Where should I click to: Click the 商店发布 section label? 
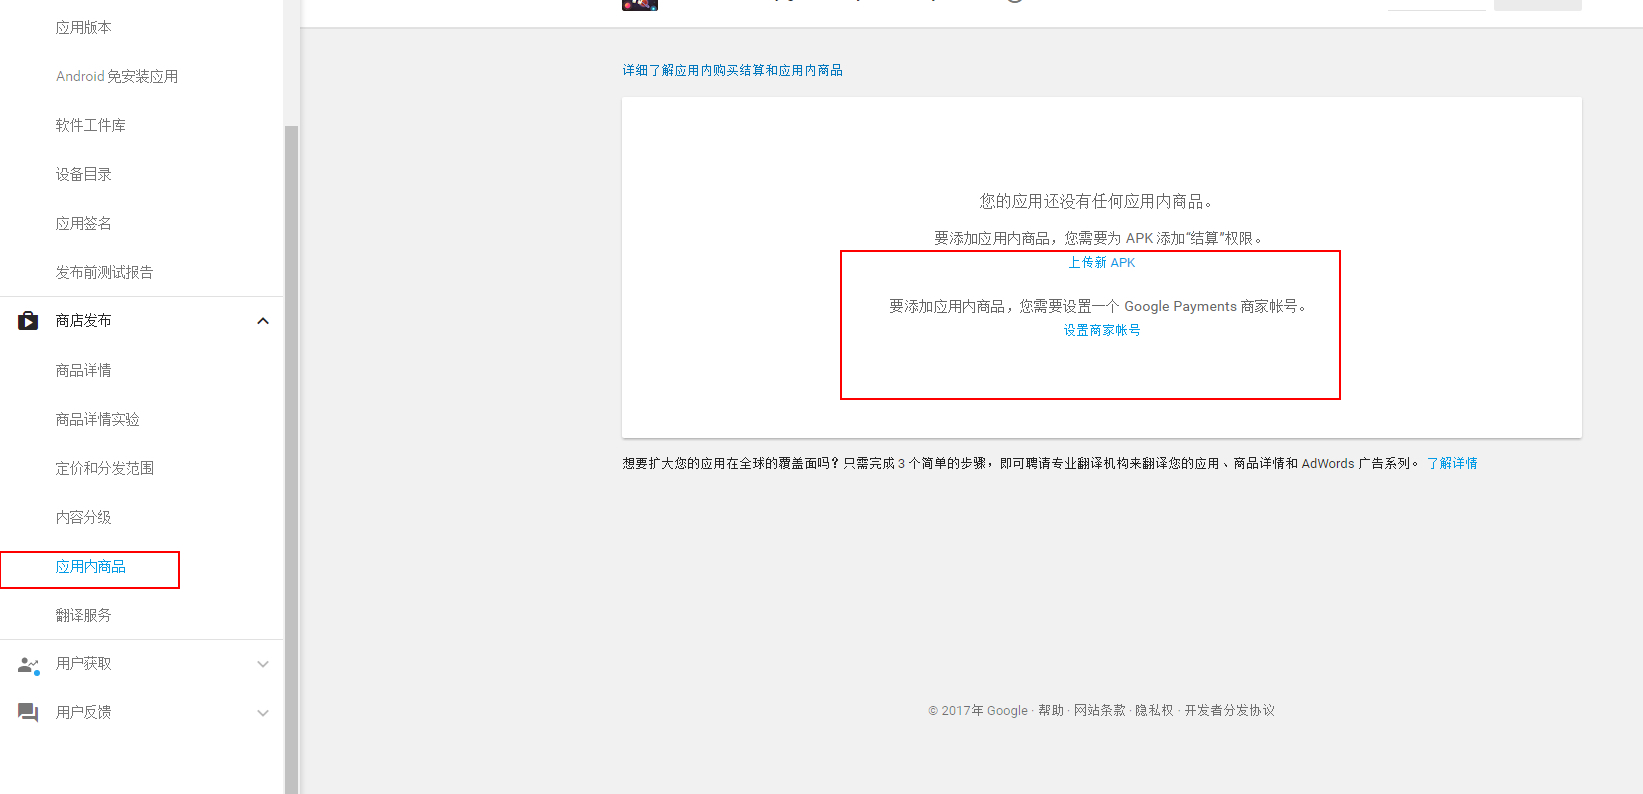click(84, 320)
